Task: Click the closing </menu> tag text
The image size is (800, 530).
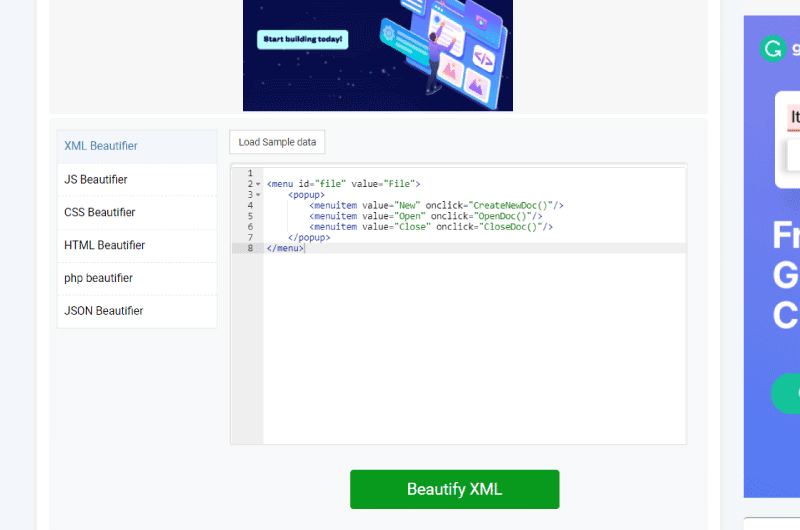Action: (285, 248)
